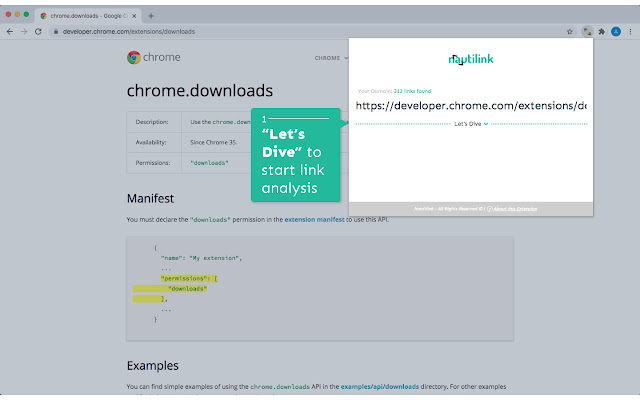Follow the extension manifest link

point(314,219)
